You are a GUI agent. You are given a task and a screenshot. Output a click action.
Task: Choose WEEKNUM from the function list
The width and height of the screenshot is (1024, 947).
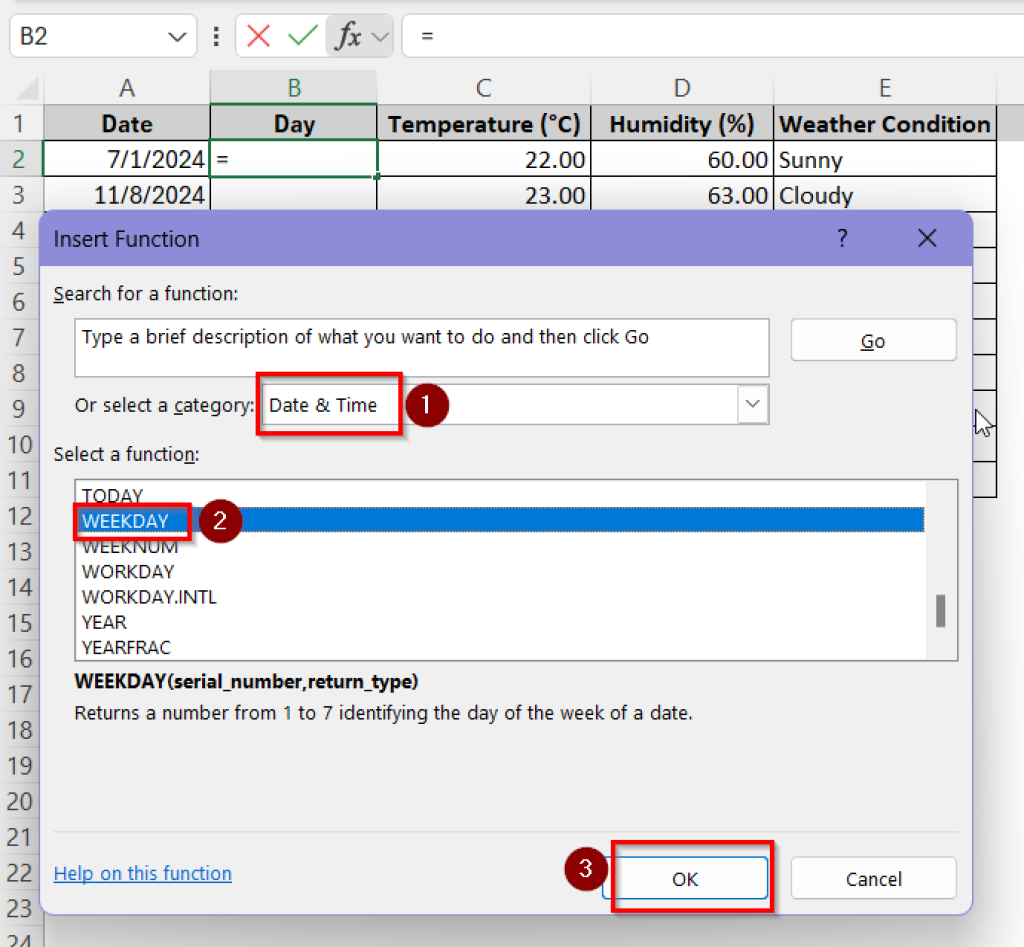click(130, 547)
